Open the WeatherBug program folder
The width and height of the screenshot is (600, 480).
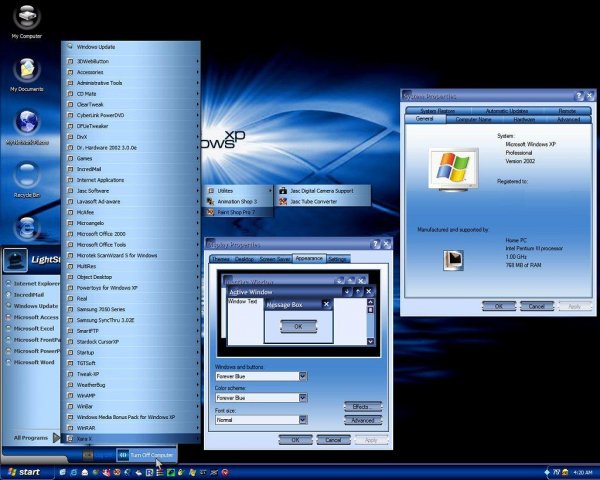[x=133, y=385]
